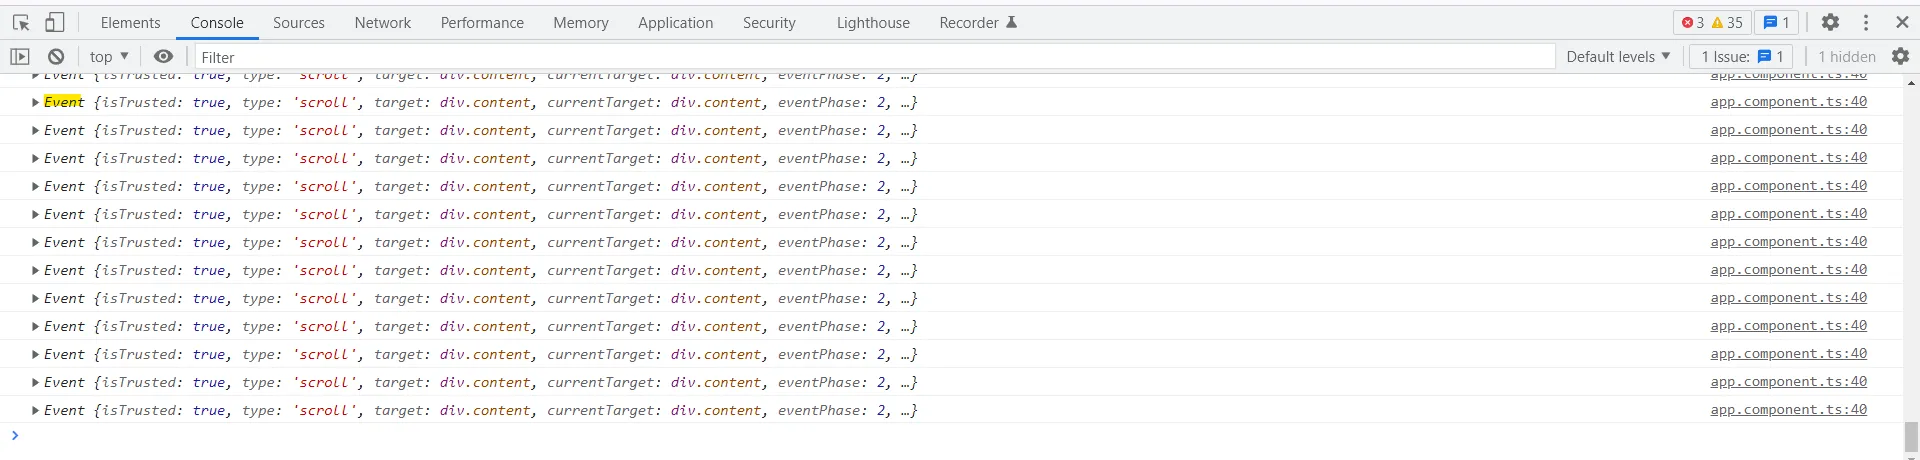Click the red errors and warnings counter
Viewport: 1920px width, 460px height.
coord(1711,22)
